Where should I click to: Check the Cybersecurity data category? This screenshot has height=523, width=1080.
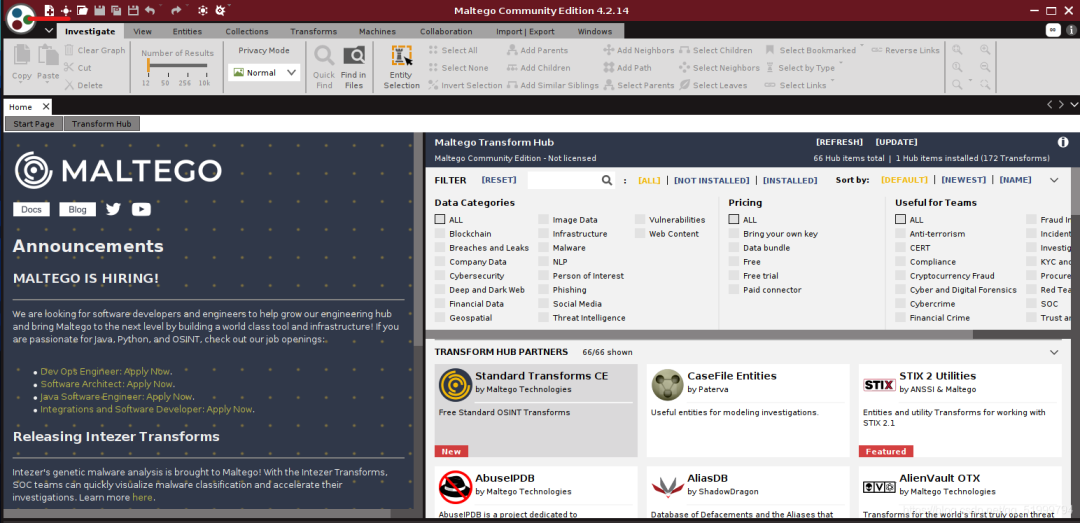[x=439, y=276]
